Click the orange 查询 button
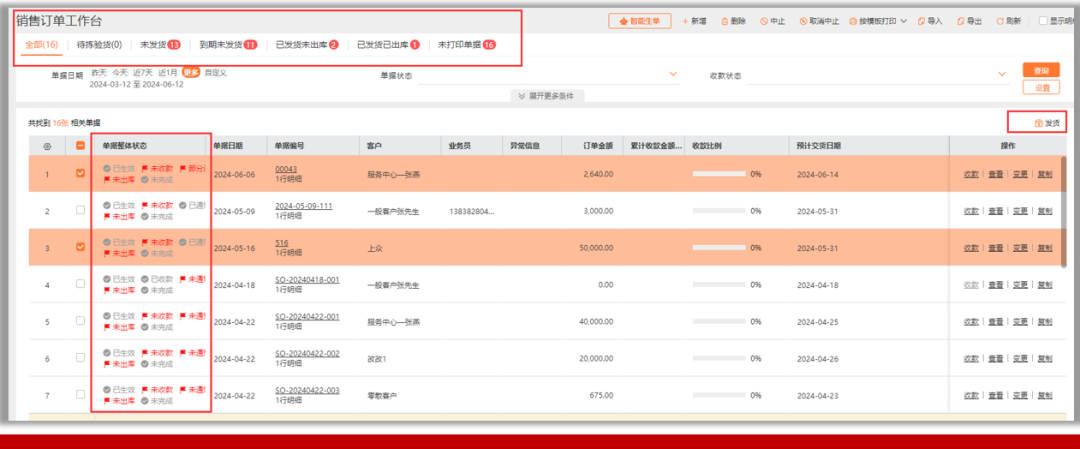 [x=1041, y=70]
